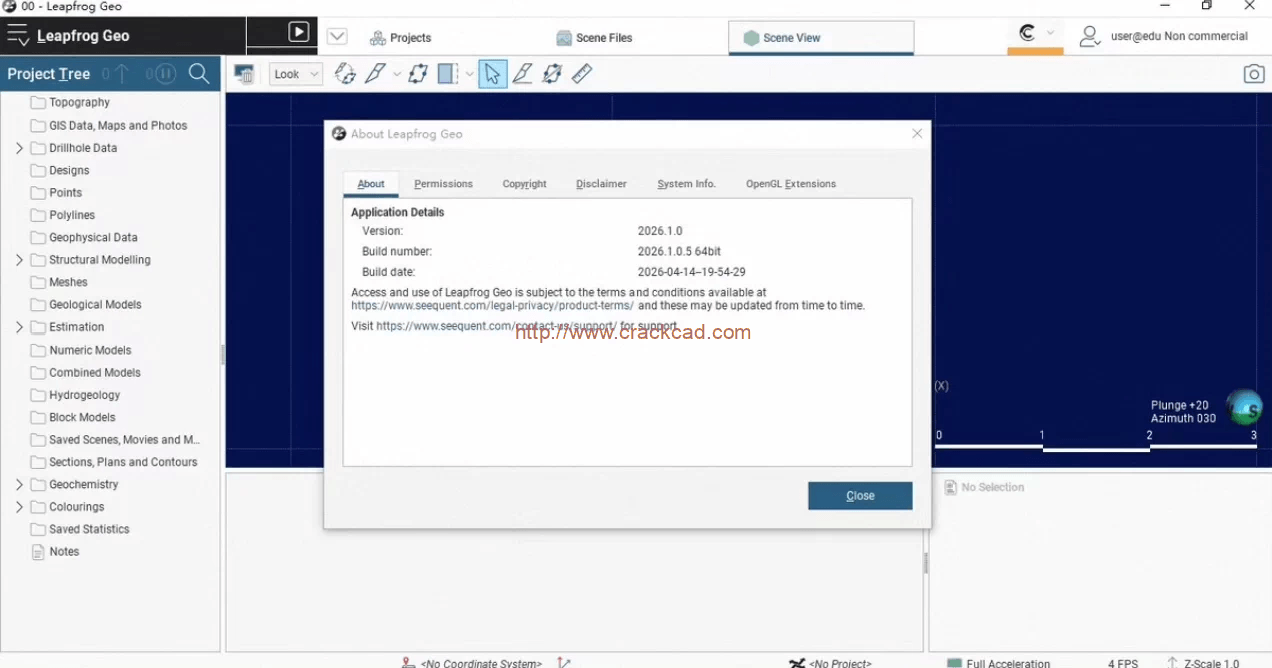Switch to the Scene Files tab
The width and height of the screenshot is (1272, 668).
click(594, 38)
